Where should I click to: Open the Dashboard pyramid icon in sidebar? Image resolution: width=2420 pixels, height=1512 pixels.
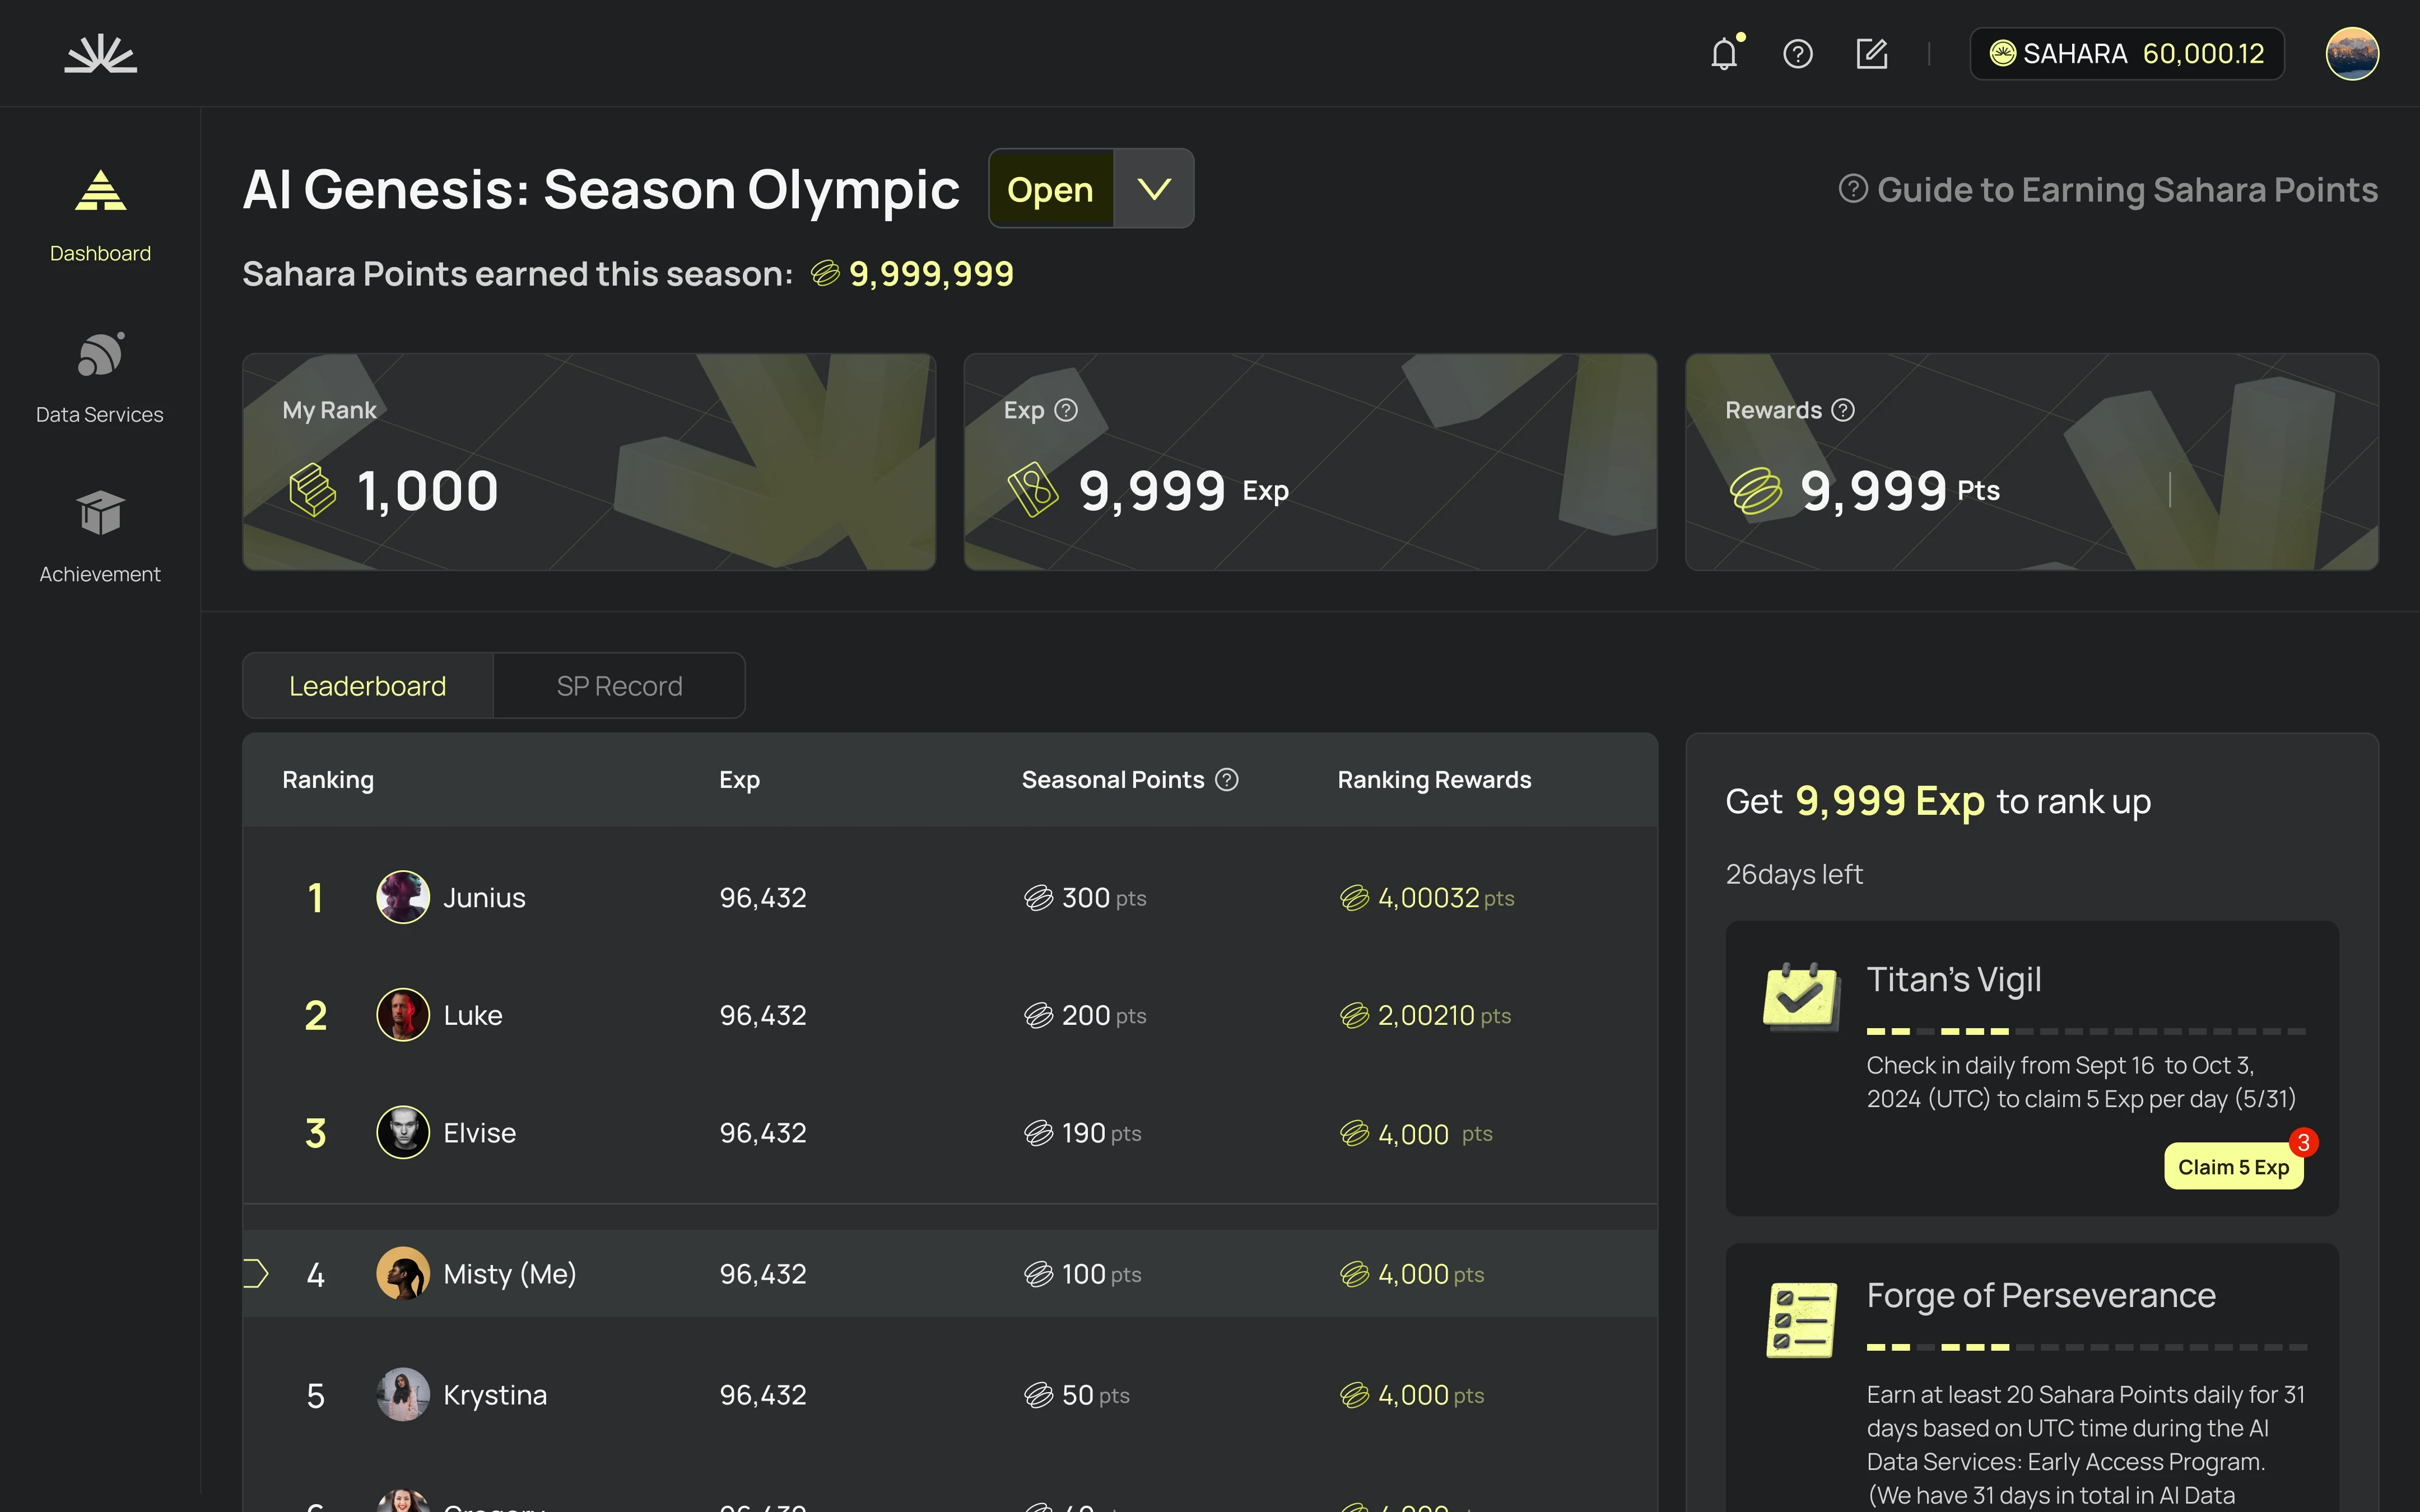(x=101, y=191)
